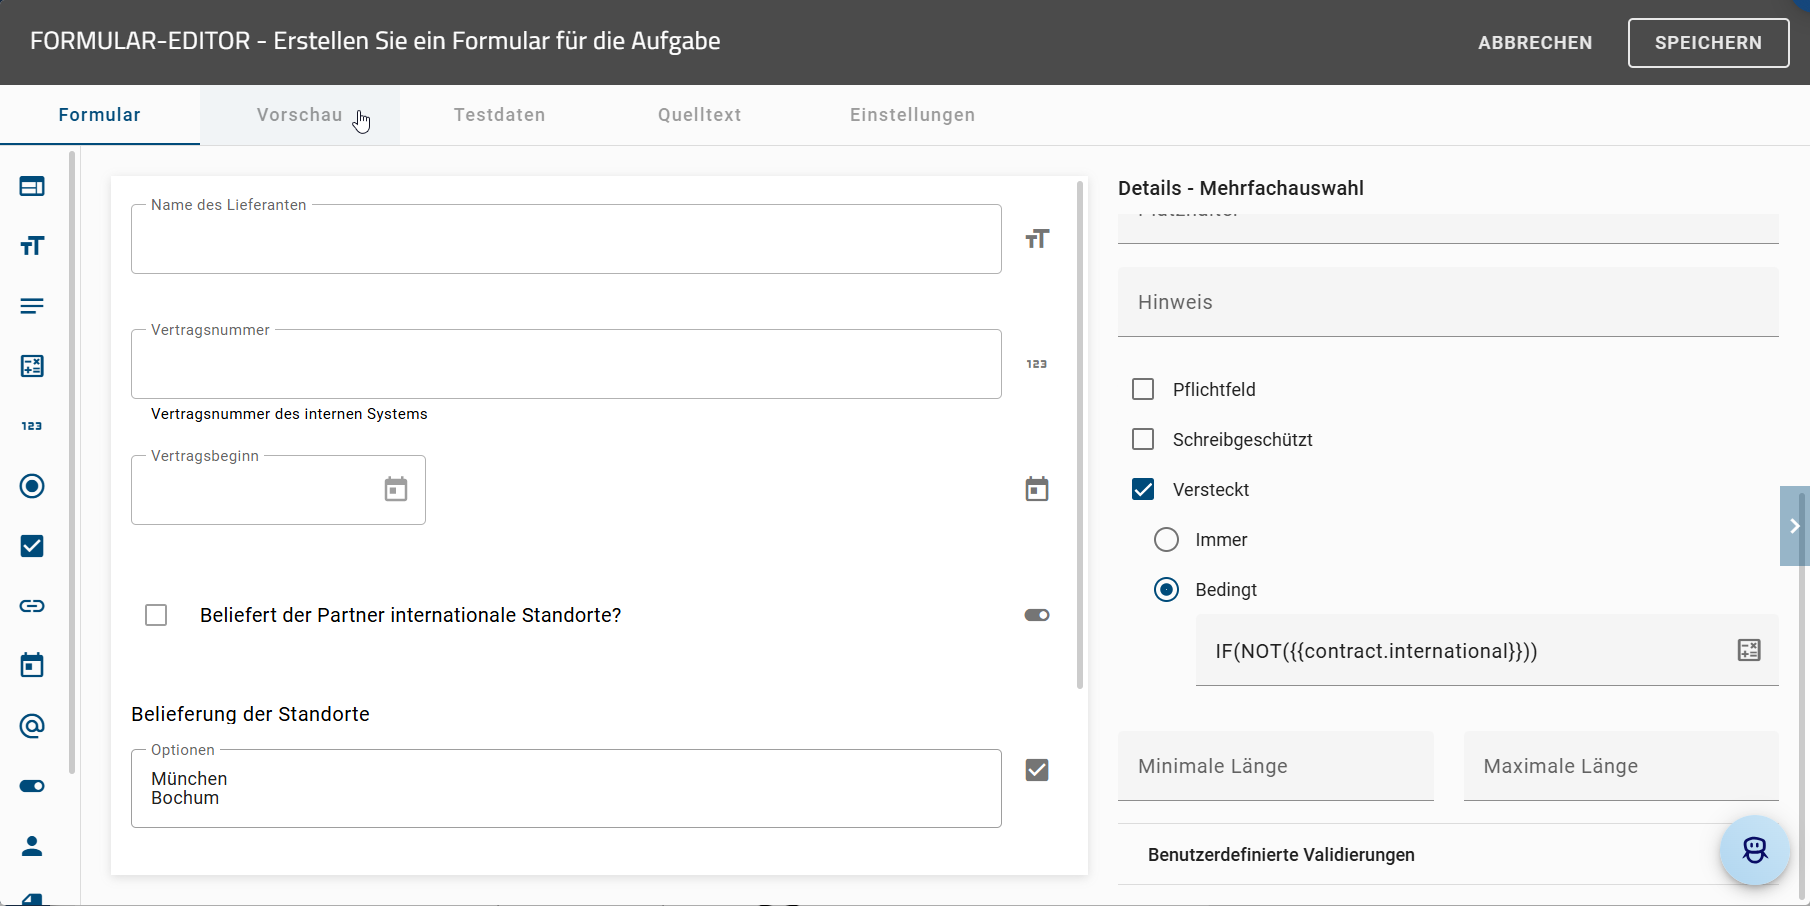This screenshot has height=906, width=1810.
Task: Enable the Pflichtfeld checkbox
Action: [x=1143, y=389]
